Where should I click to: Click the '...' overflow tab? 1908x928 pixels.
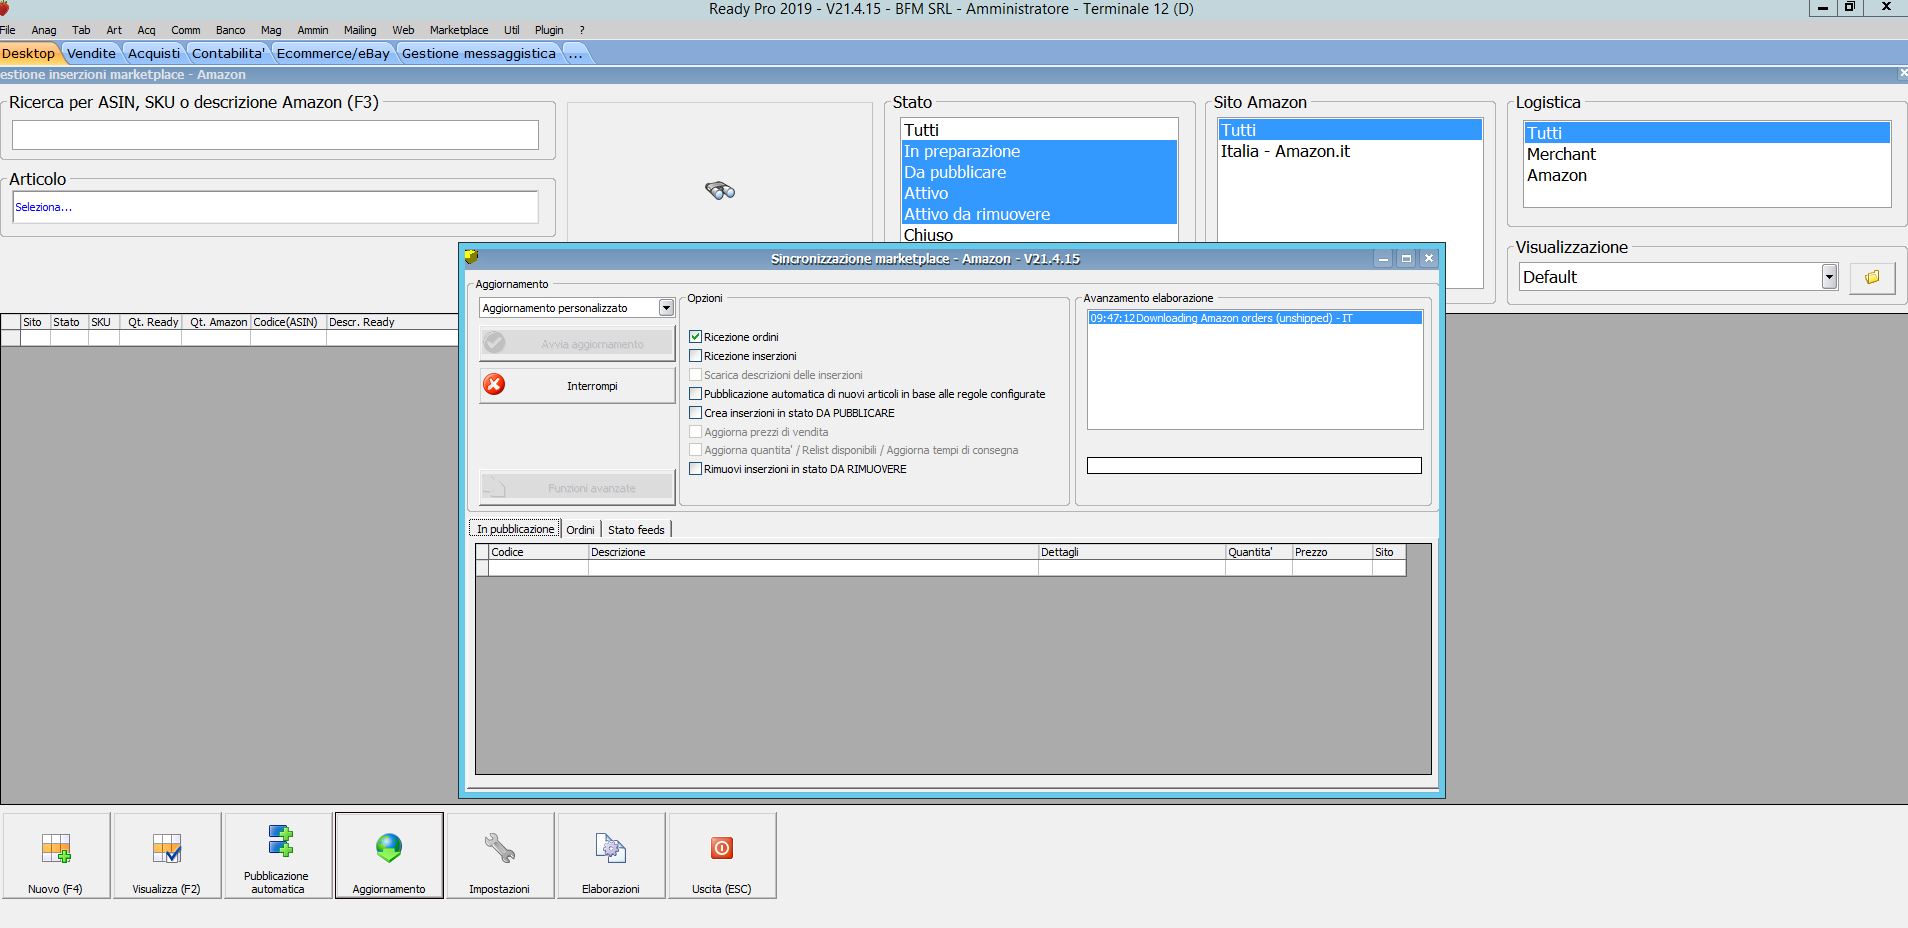tap(576, 53)
